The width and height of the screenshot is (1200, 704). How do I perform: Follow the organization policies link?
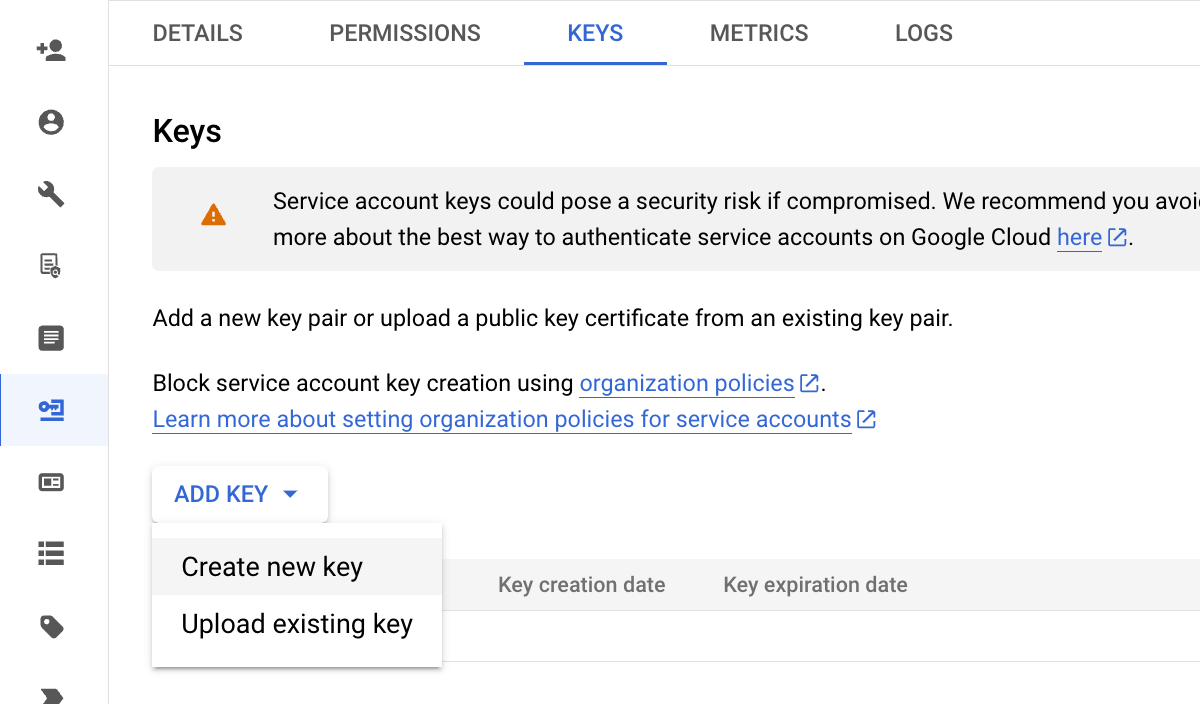pyautogui.click(x=687, y=383)
